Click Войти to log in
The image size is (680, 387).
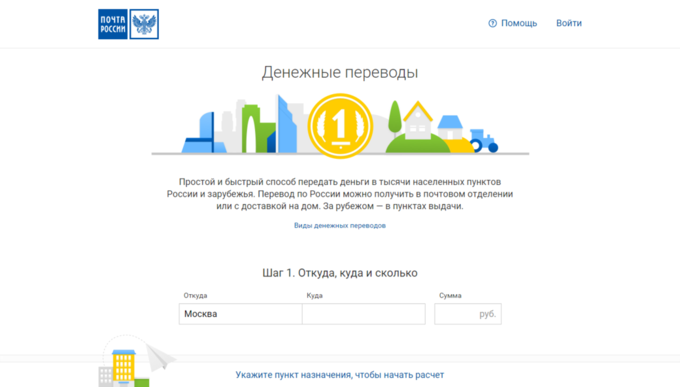[x=569, y=23]
